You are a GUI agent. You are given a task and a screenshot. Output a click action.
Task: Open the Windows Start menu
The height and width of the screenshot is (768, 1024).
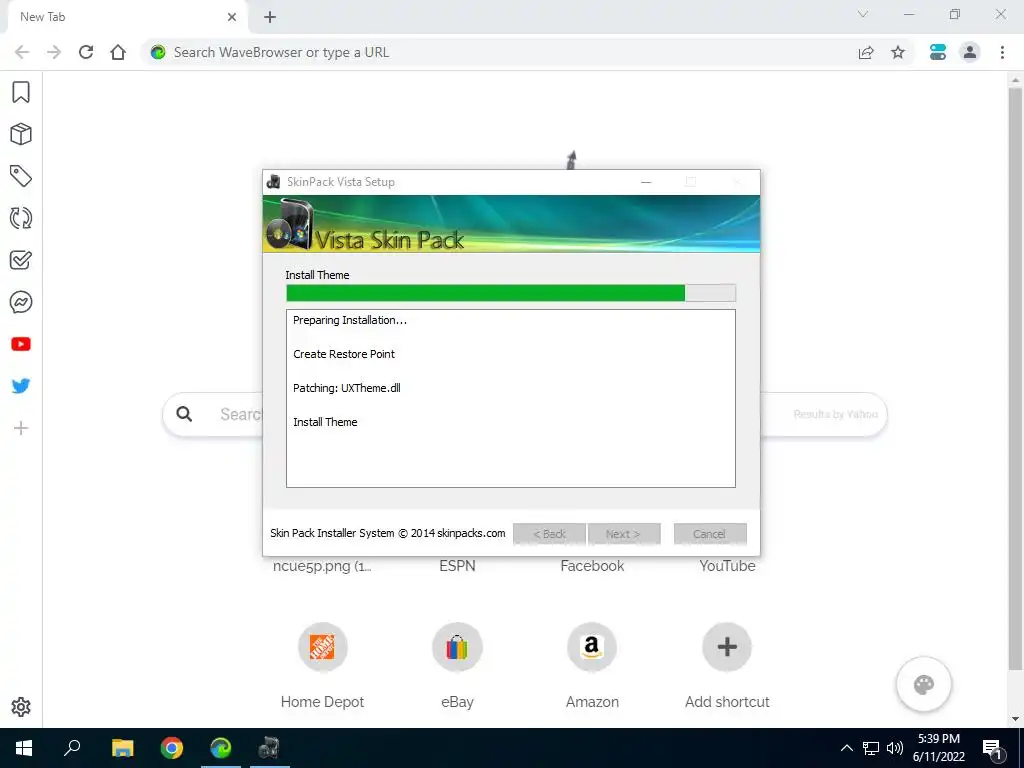[x=24, y=748]
